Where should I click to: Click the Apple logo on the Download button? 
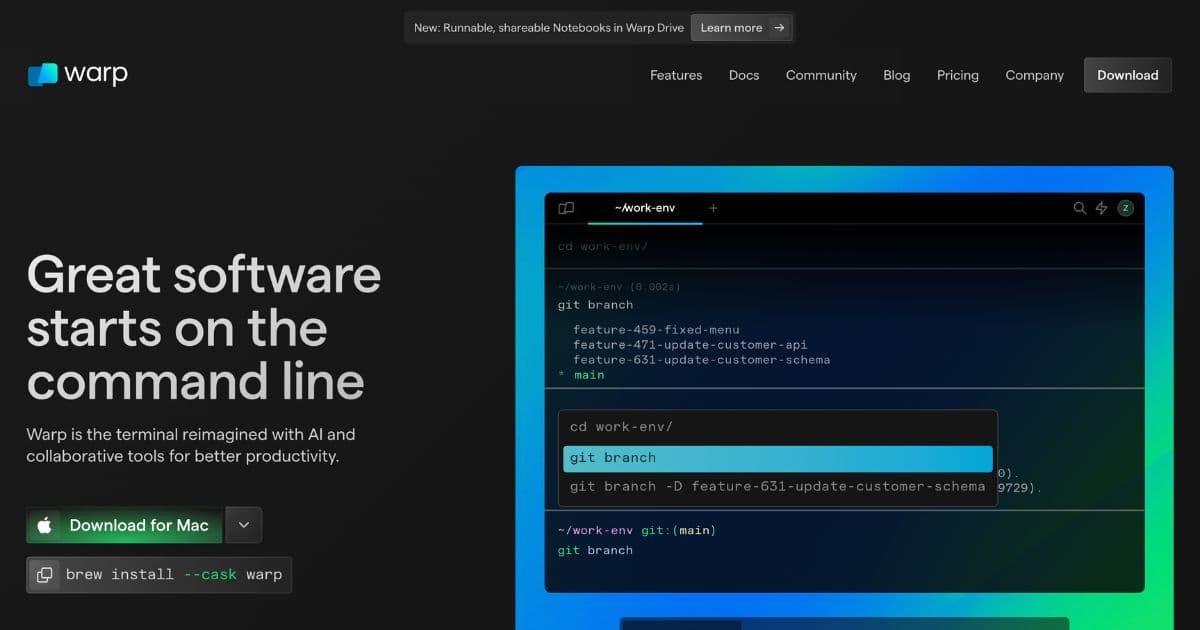(45, 525)
